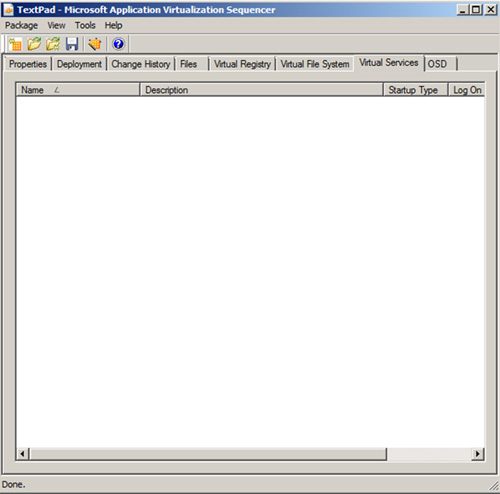This screenshot has height=494, width=500.
Task: Click the Open Package folder icon
Action: pyautogui.click(x=34, y=44)
